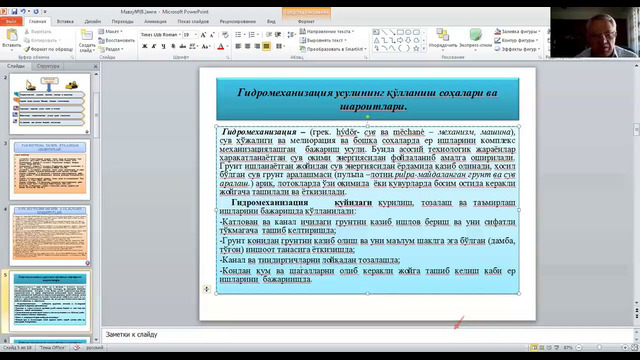The height and width of the screenshot is (360, 640).
Task: Switch to Структура outline pane tab
Action: pos(48,66)
